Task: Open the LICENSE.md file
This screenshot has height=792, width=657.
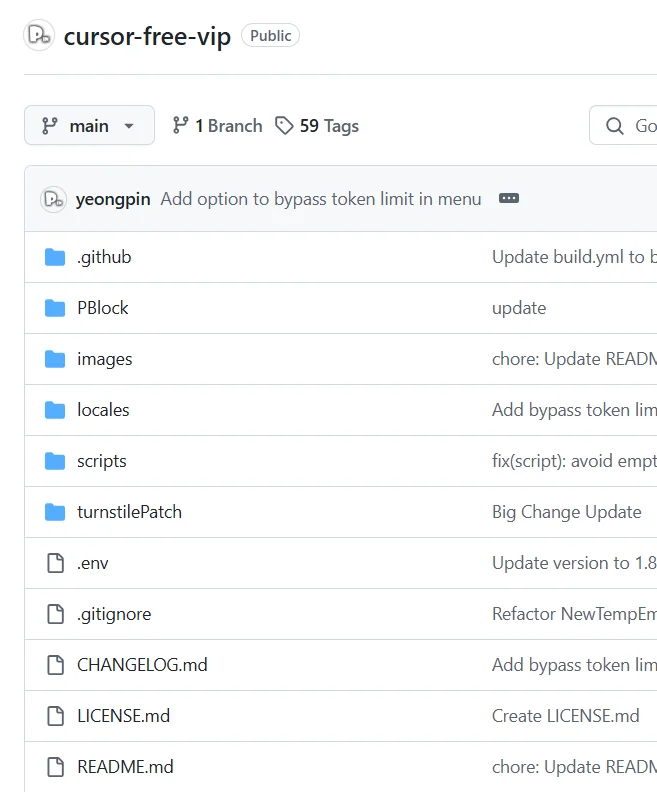Action: [x=124, y=716]
